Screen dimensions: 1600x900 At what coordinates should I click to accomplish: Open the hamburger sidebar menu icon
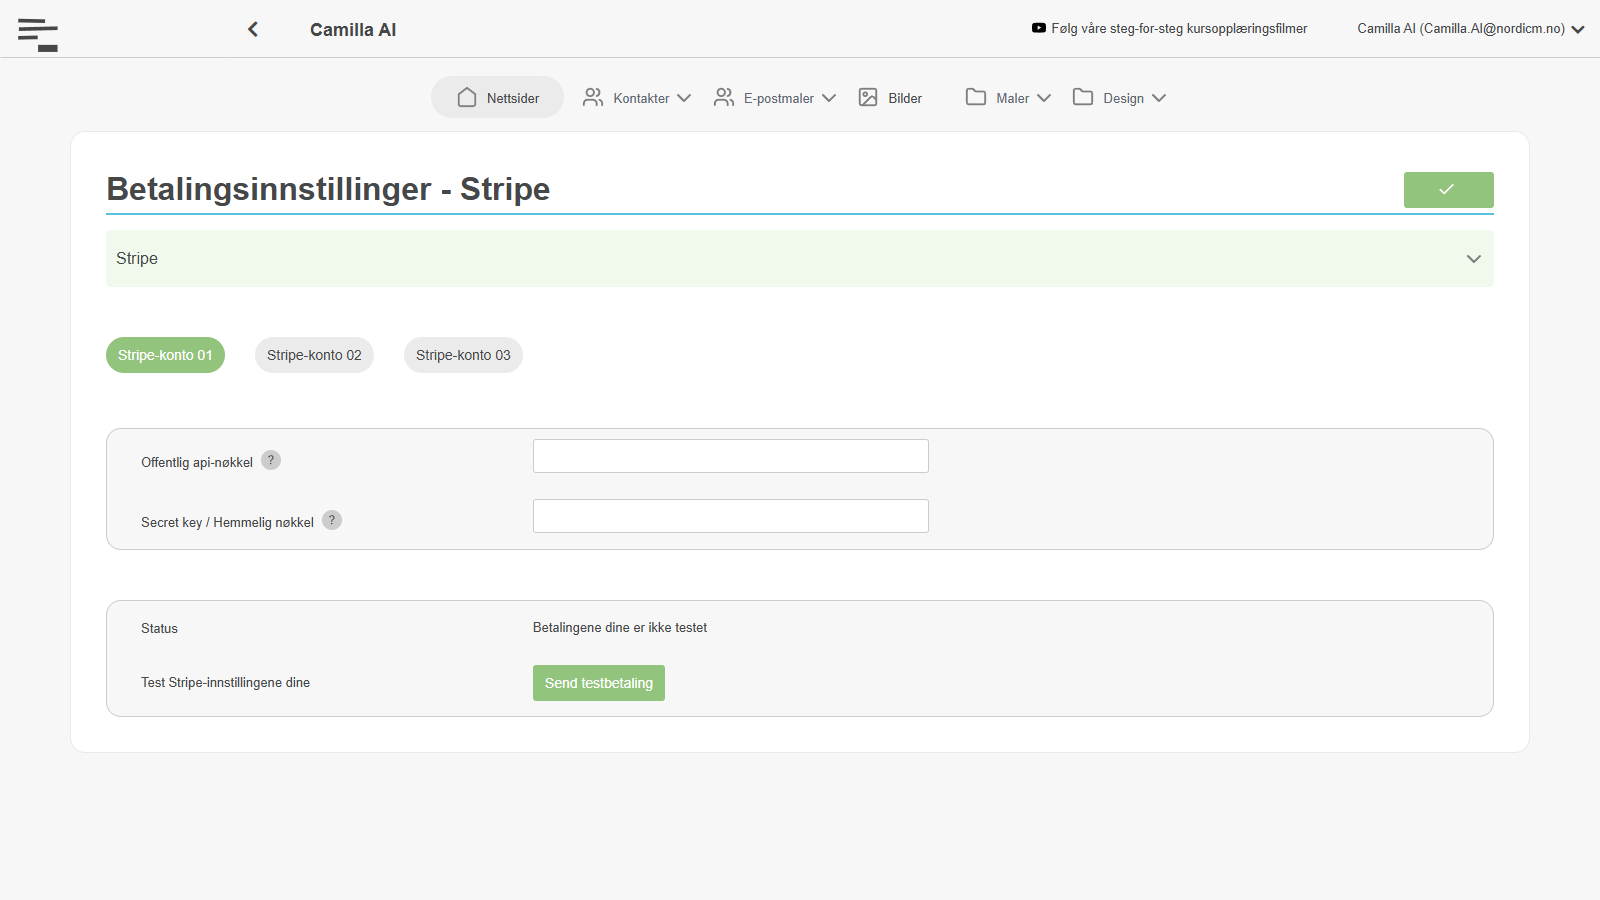click(38, 34)
